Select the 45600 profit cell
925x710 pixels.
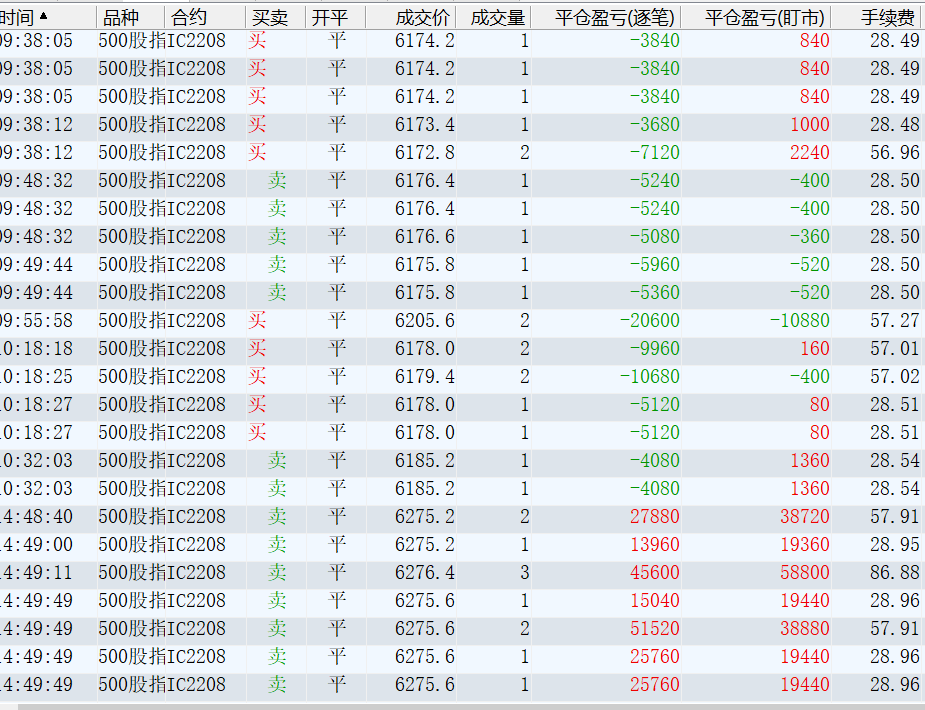654,573
